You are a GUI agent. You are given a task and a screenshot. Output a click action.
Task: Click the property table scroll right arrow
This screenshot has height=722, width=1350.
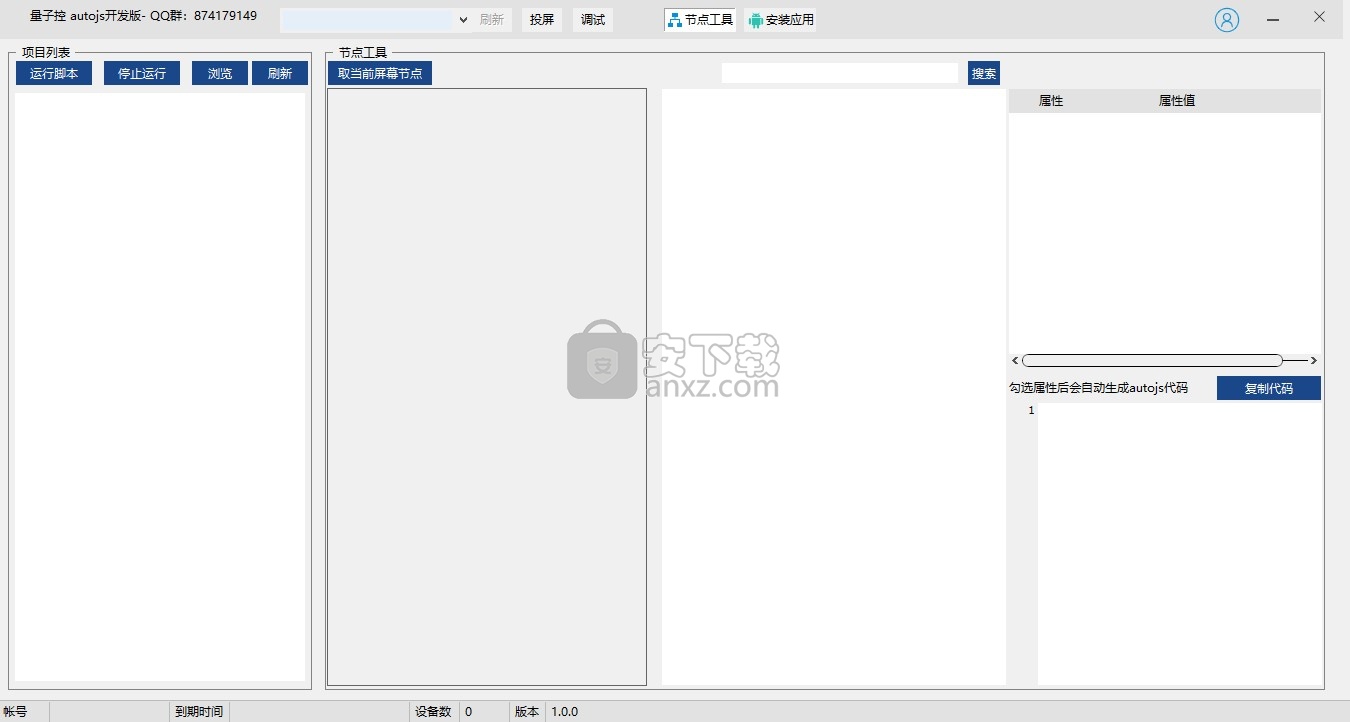point(1314,360)
